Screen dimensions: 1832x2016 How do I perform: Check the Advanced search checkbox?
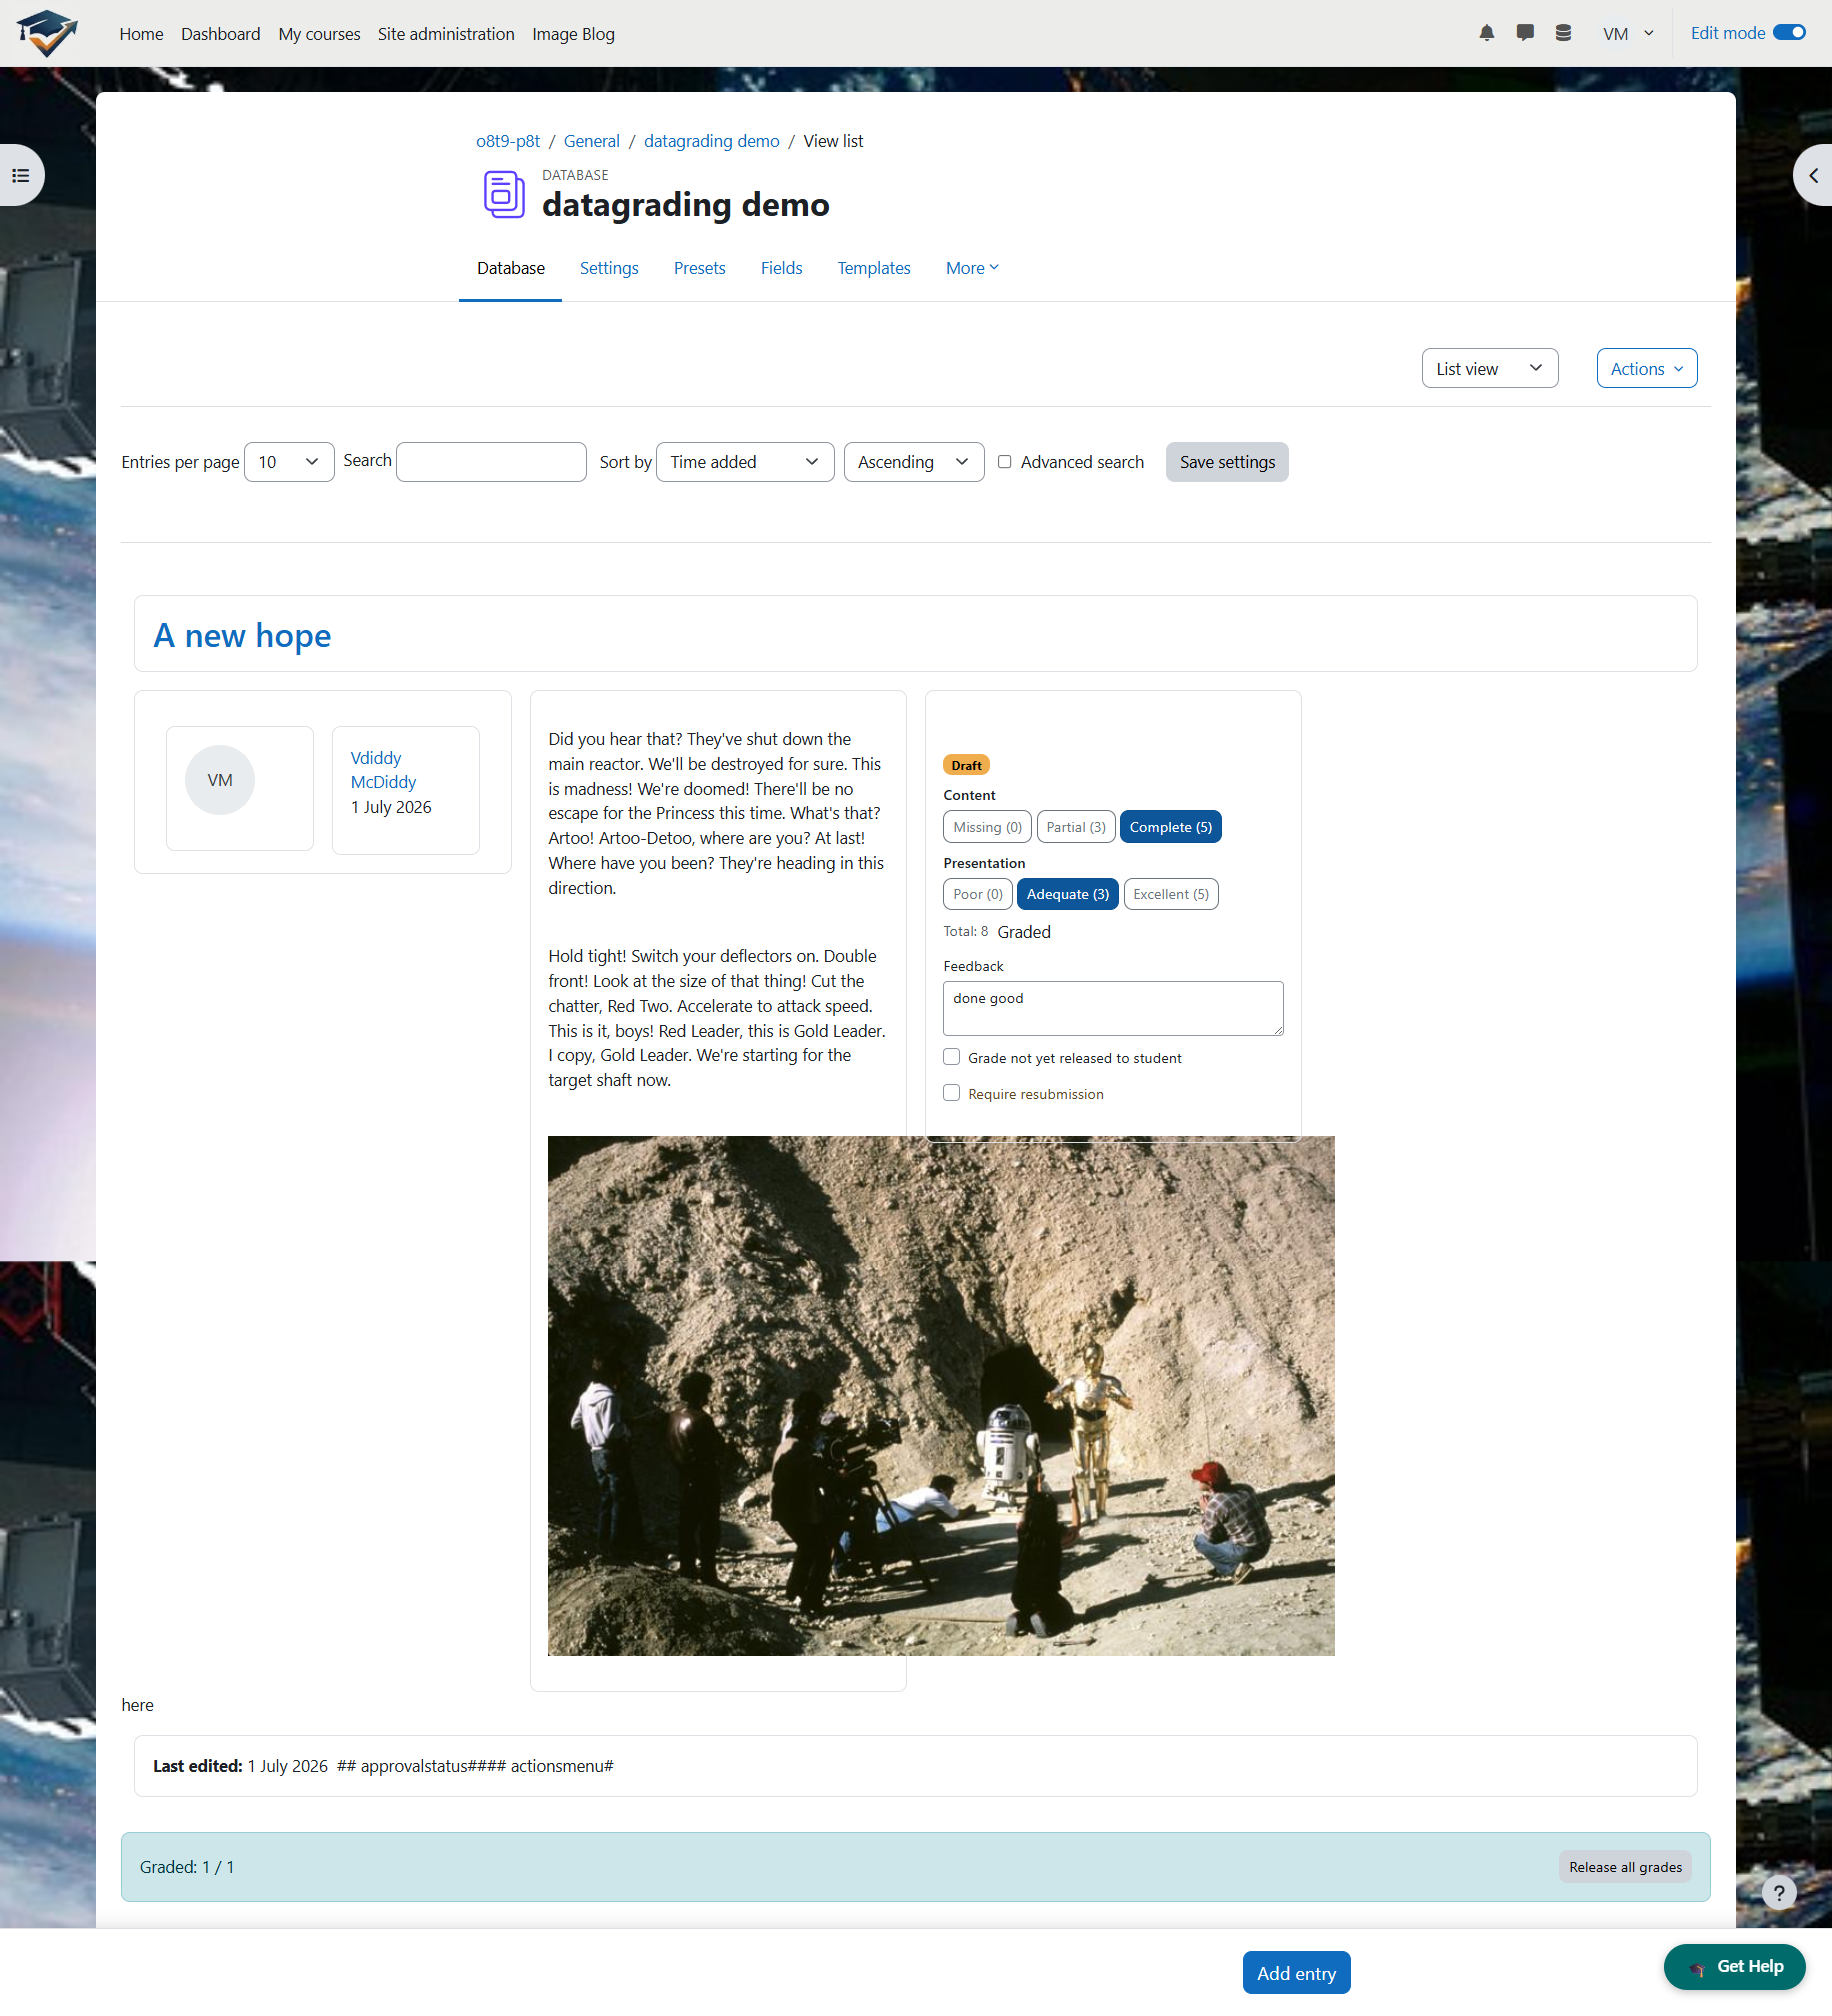(x=1004, y=462)
